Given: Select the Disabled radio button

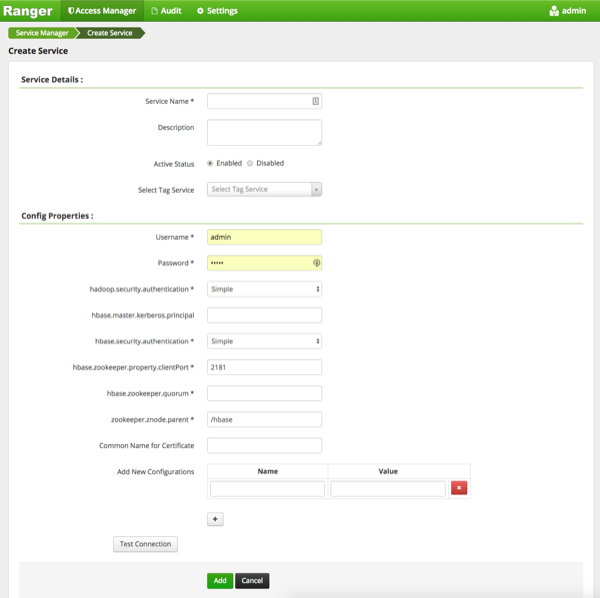Looking at the screenshot, I should [x=250, y=163].
